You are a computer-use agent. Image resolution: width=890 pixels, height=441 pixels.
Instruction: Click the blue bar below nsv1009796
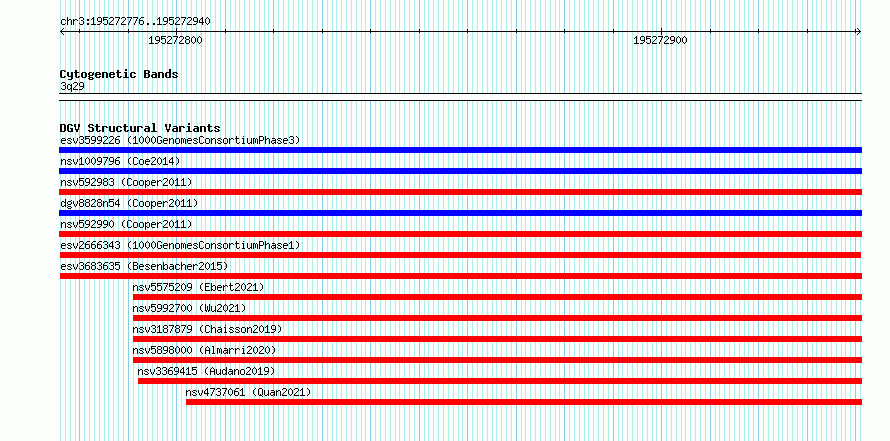460,171
